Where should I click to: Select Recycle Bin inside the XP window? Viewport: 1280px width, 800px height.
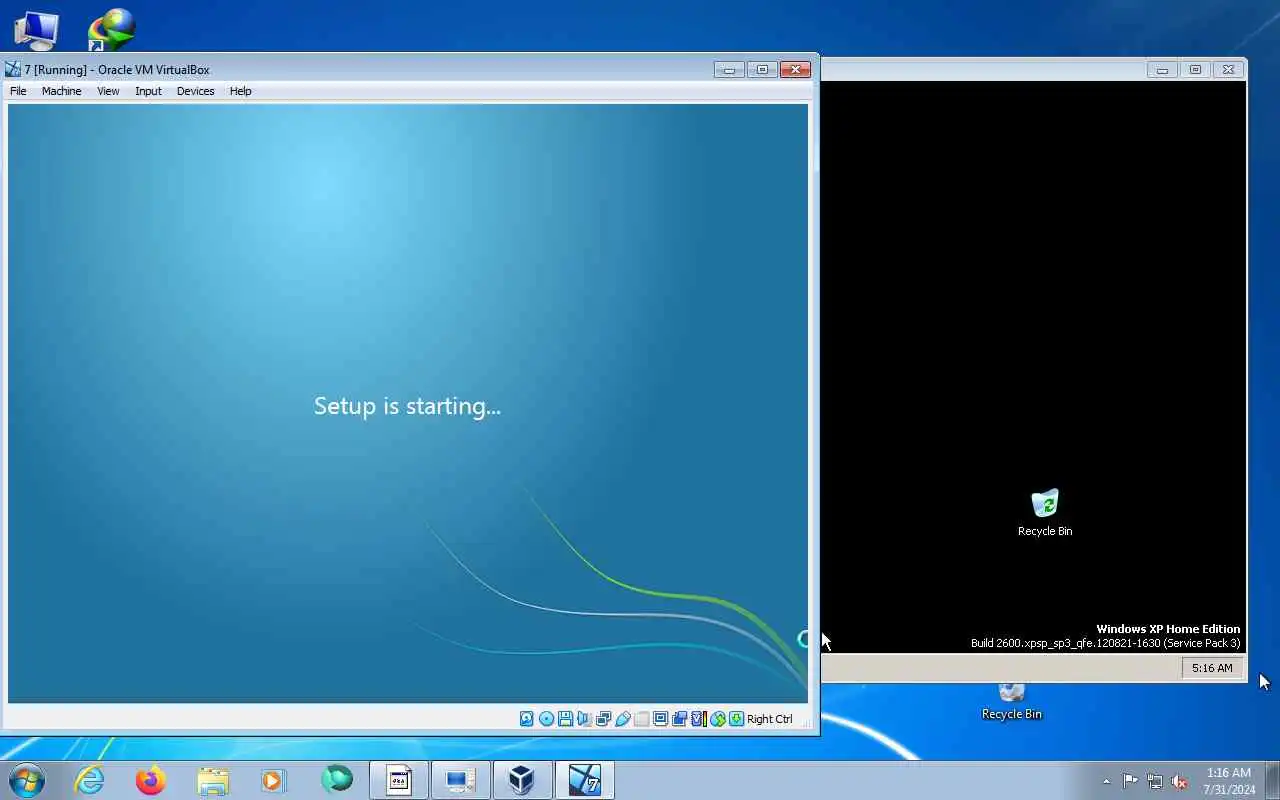[x=1045, y=513]
